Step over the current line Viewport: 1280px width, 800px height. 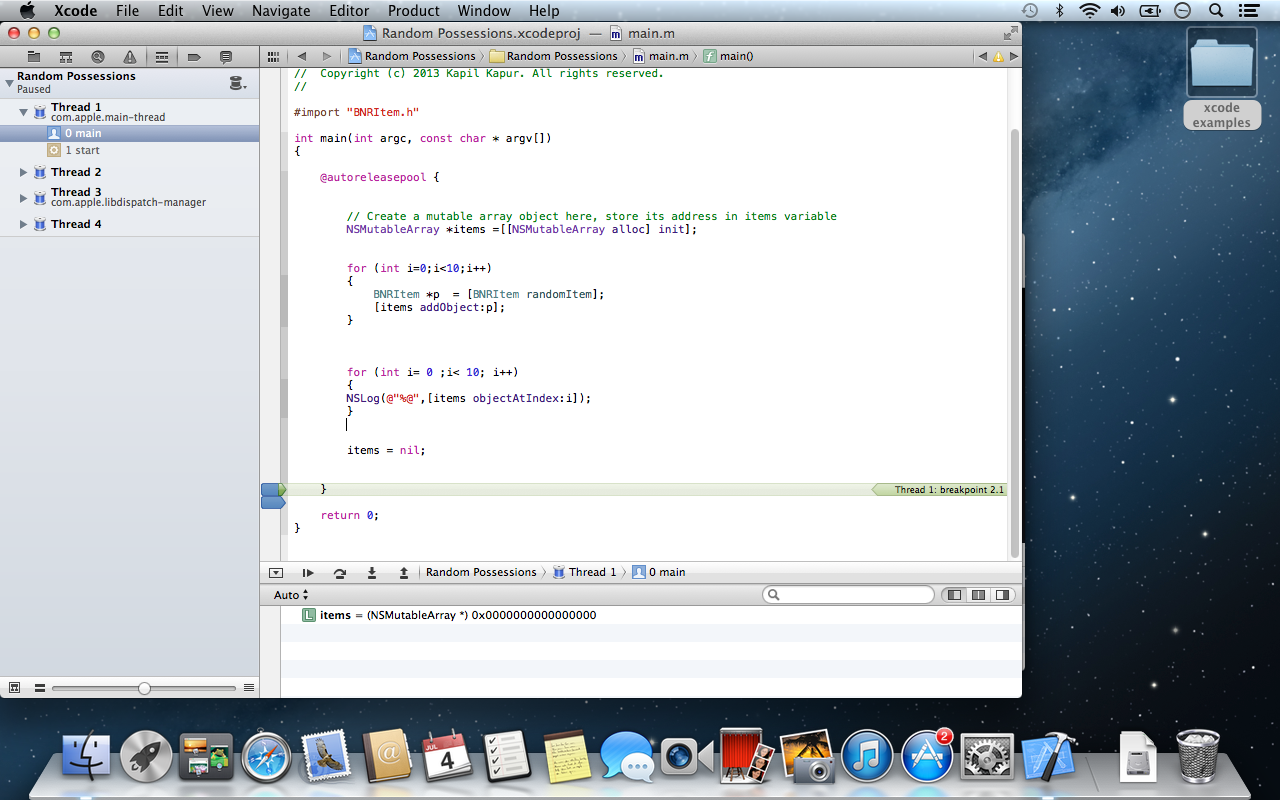pyautogui.click(x=340, y=573)
